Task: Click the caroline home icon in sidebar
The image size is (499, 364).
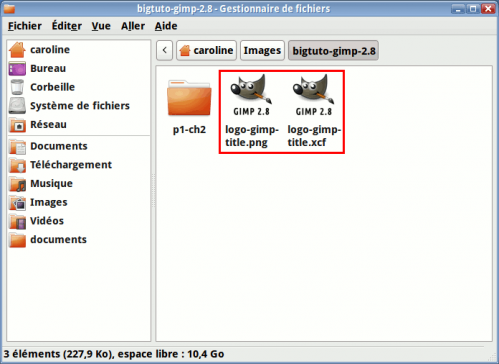Action: point(17,50)
